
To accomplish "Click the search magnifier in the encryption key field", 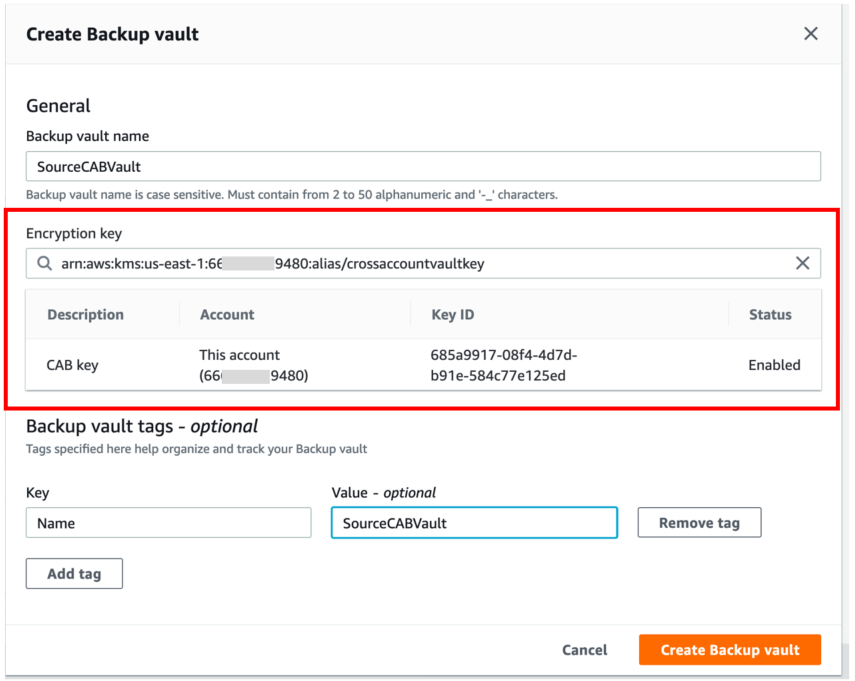I will tap(43, 263).
